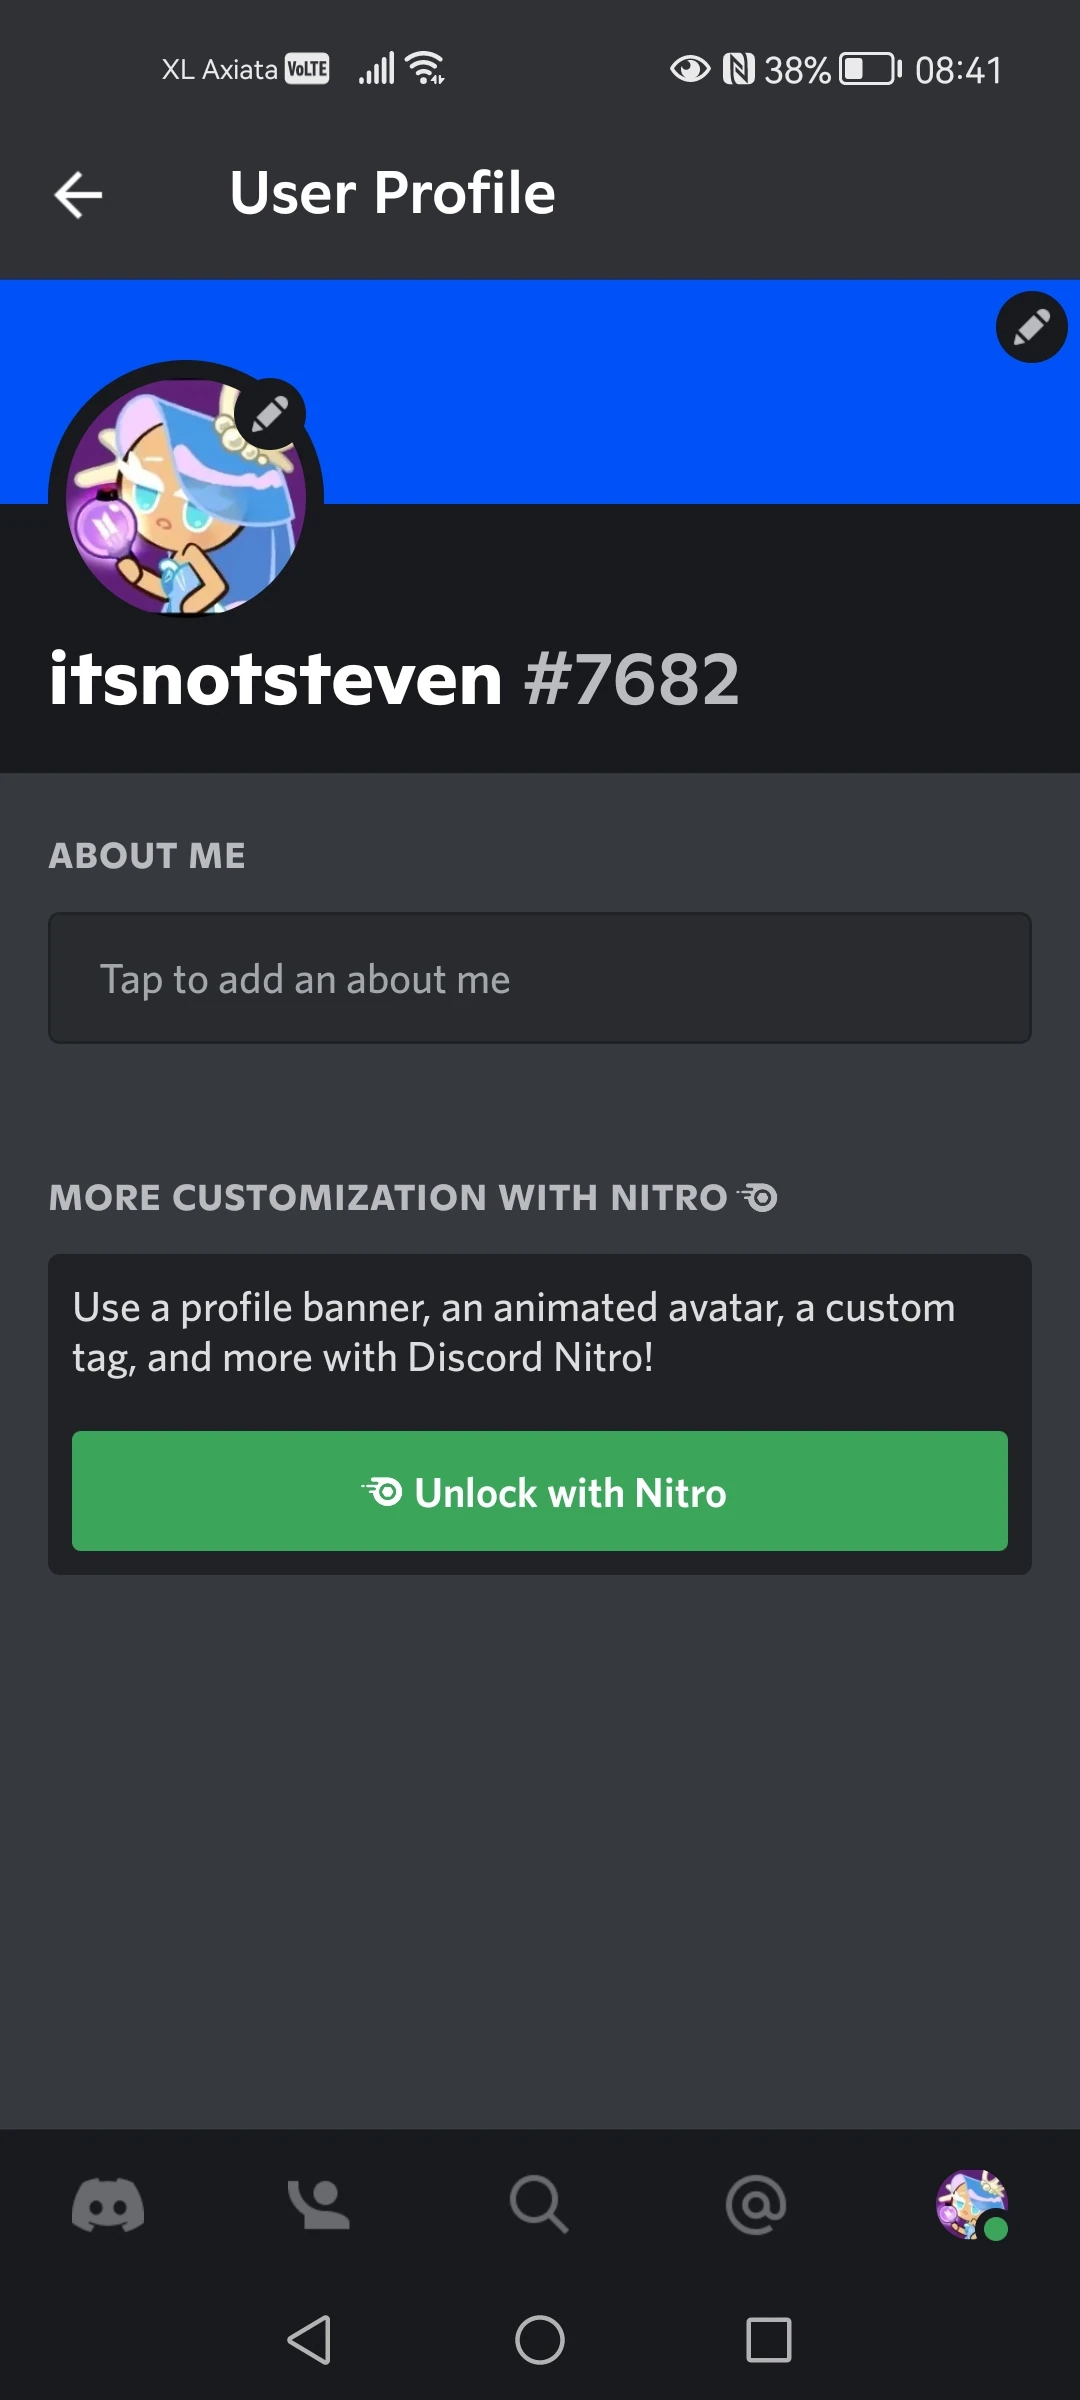The height and width of the screenshot is (2400, 1080).
Task: Open Mentions using the @ icon
Action: pyautogui.click(x=756, y=2205)
